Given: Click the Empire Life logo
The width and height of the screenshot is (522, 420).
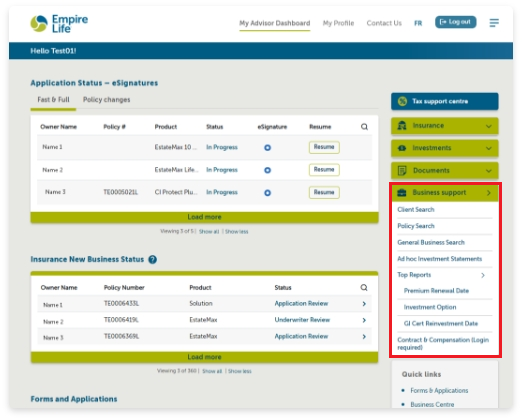Looking at the screenshot, I should (59, 24).
